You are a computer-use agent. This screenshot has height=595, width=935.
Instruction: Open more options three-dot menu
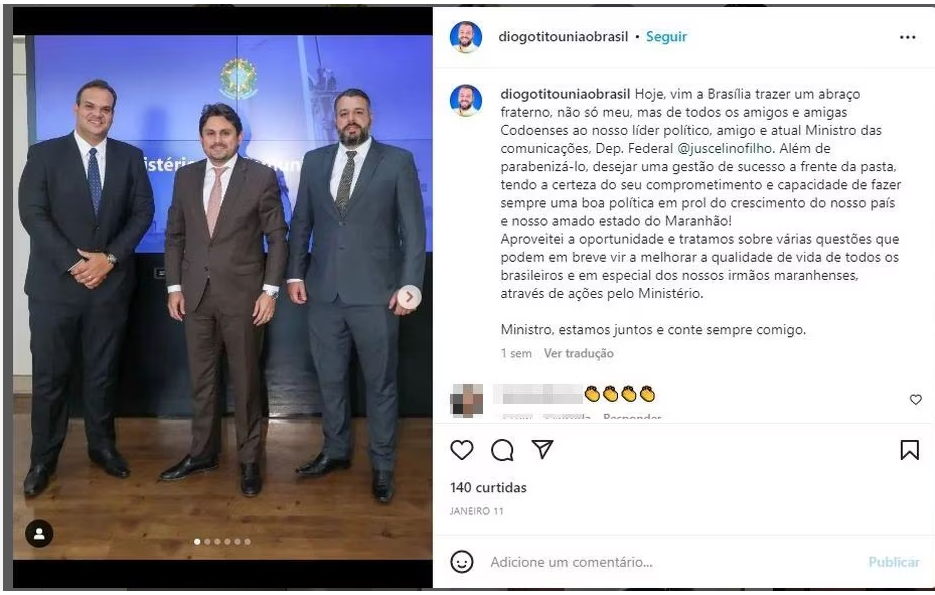coord(908,37)
